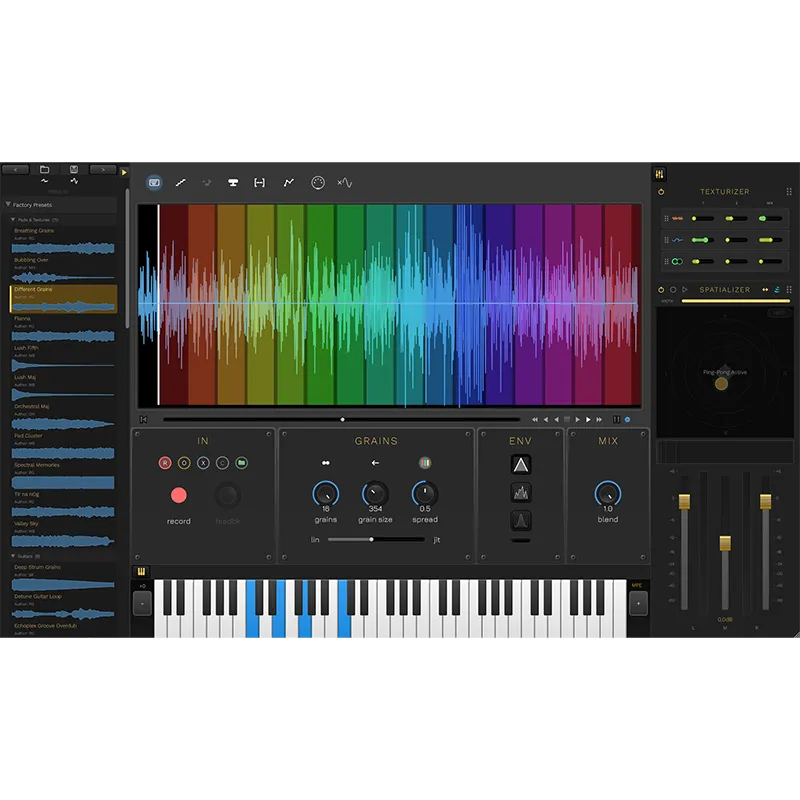Jump to start with skip-back icon
The width and height of the screenshot is (800, 800).
pos(143,419)
